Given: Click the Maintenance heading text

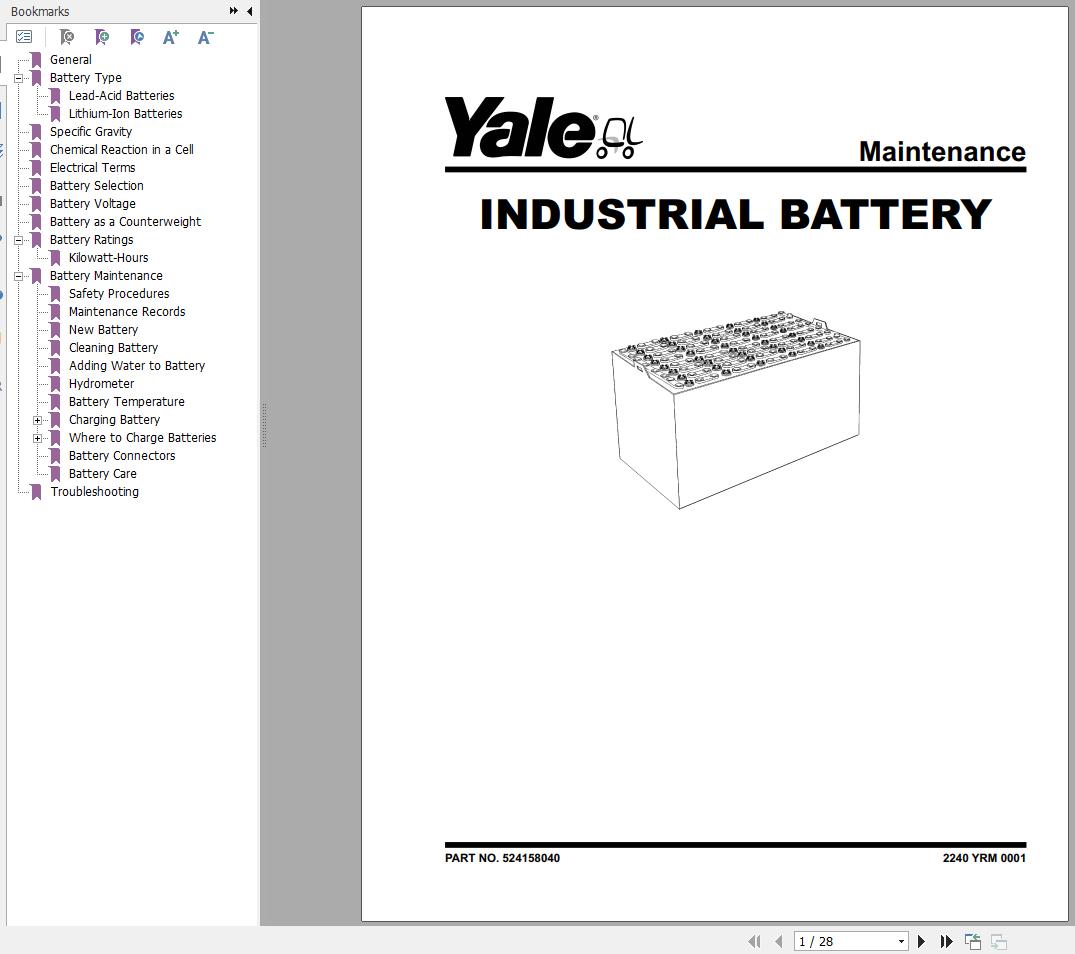Looking at the screenshot, I should pos(942,151).
